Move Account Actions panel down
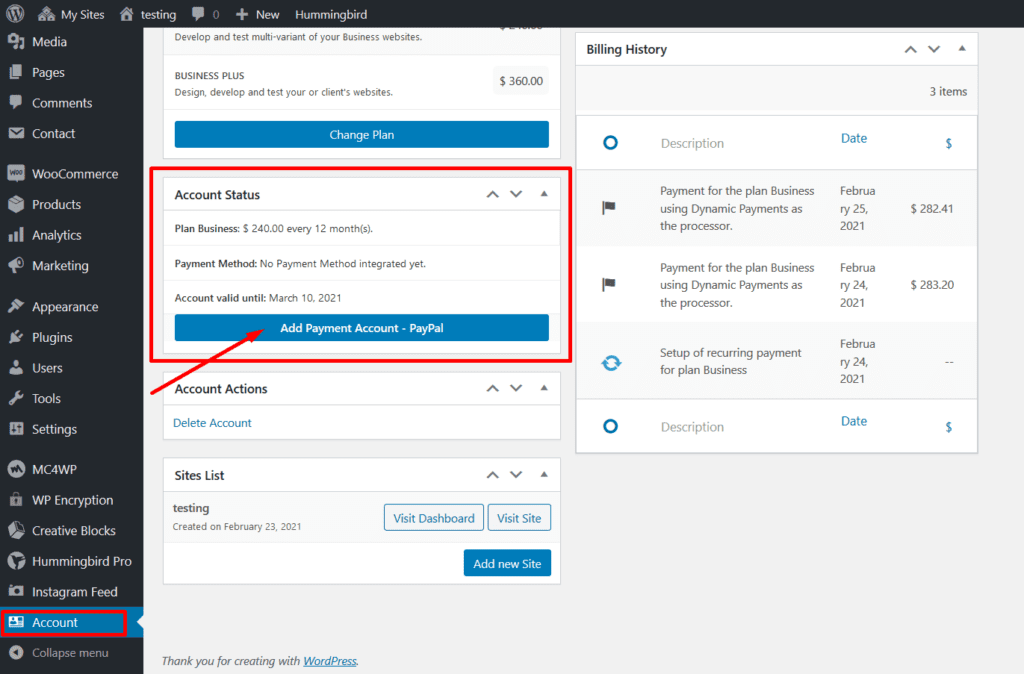Screen dimensions: 1024x674 (x=516, y=388)
